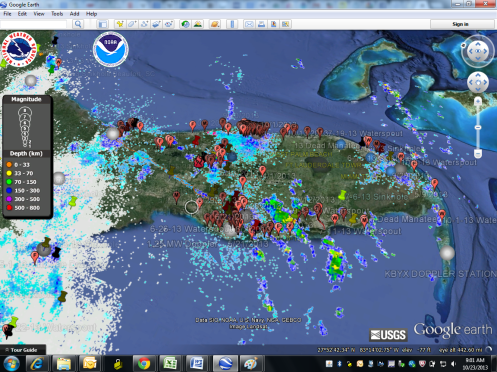Select the Add Placemark pushpin tool

pyautogui.click(x=120, y=24)
